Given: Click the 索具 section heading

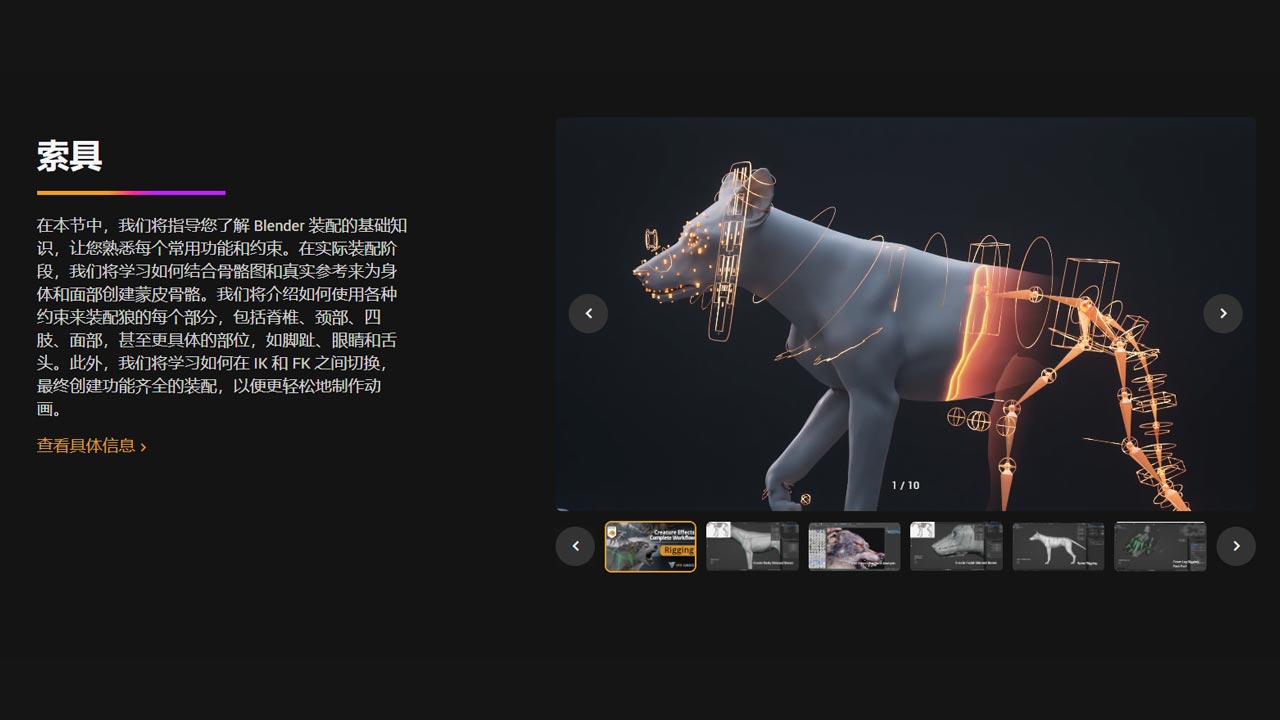Looking at the screenshot, I should click(x=69, y=156).
